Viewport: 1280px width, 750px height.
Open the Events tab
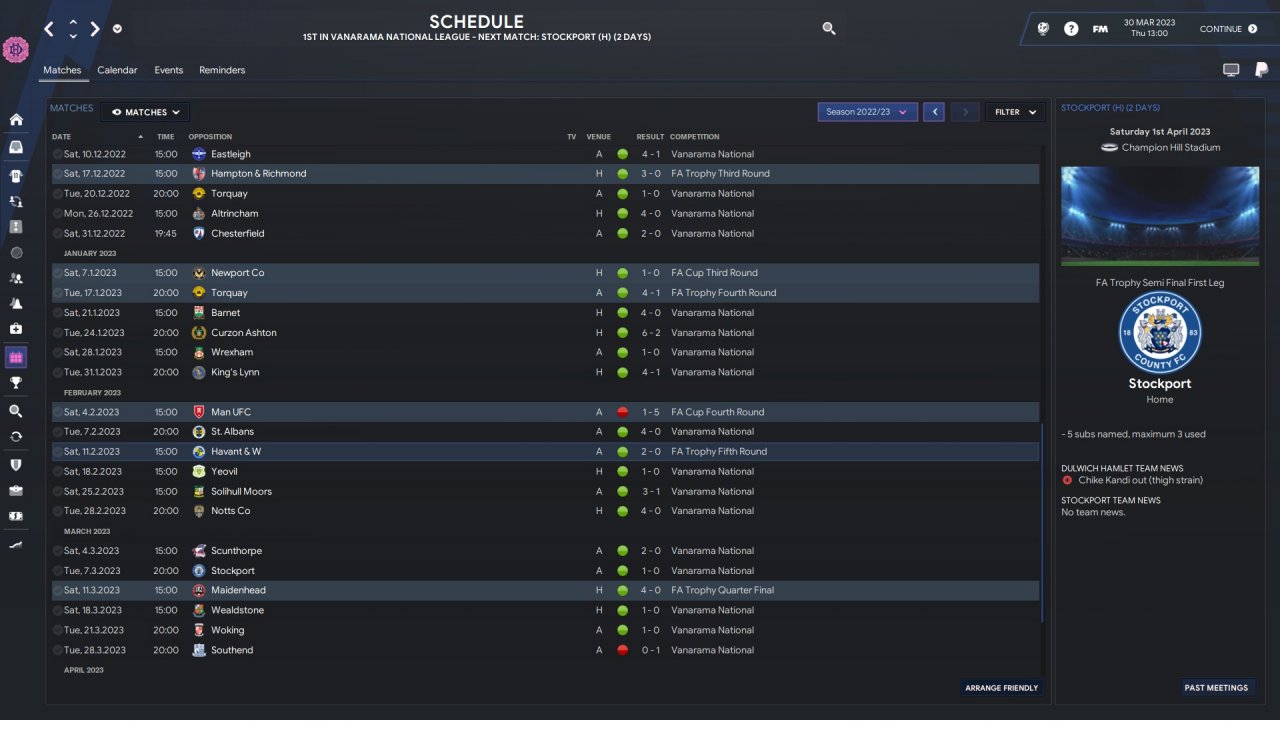(x=169, y=70)
